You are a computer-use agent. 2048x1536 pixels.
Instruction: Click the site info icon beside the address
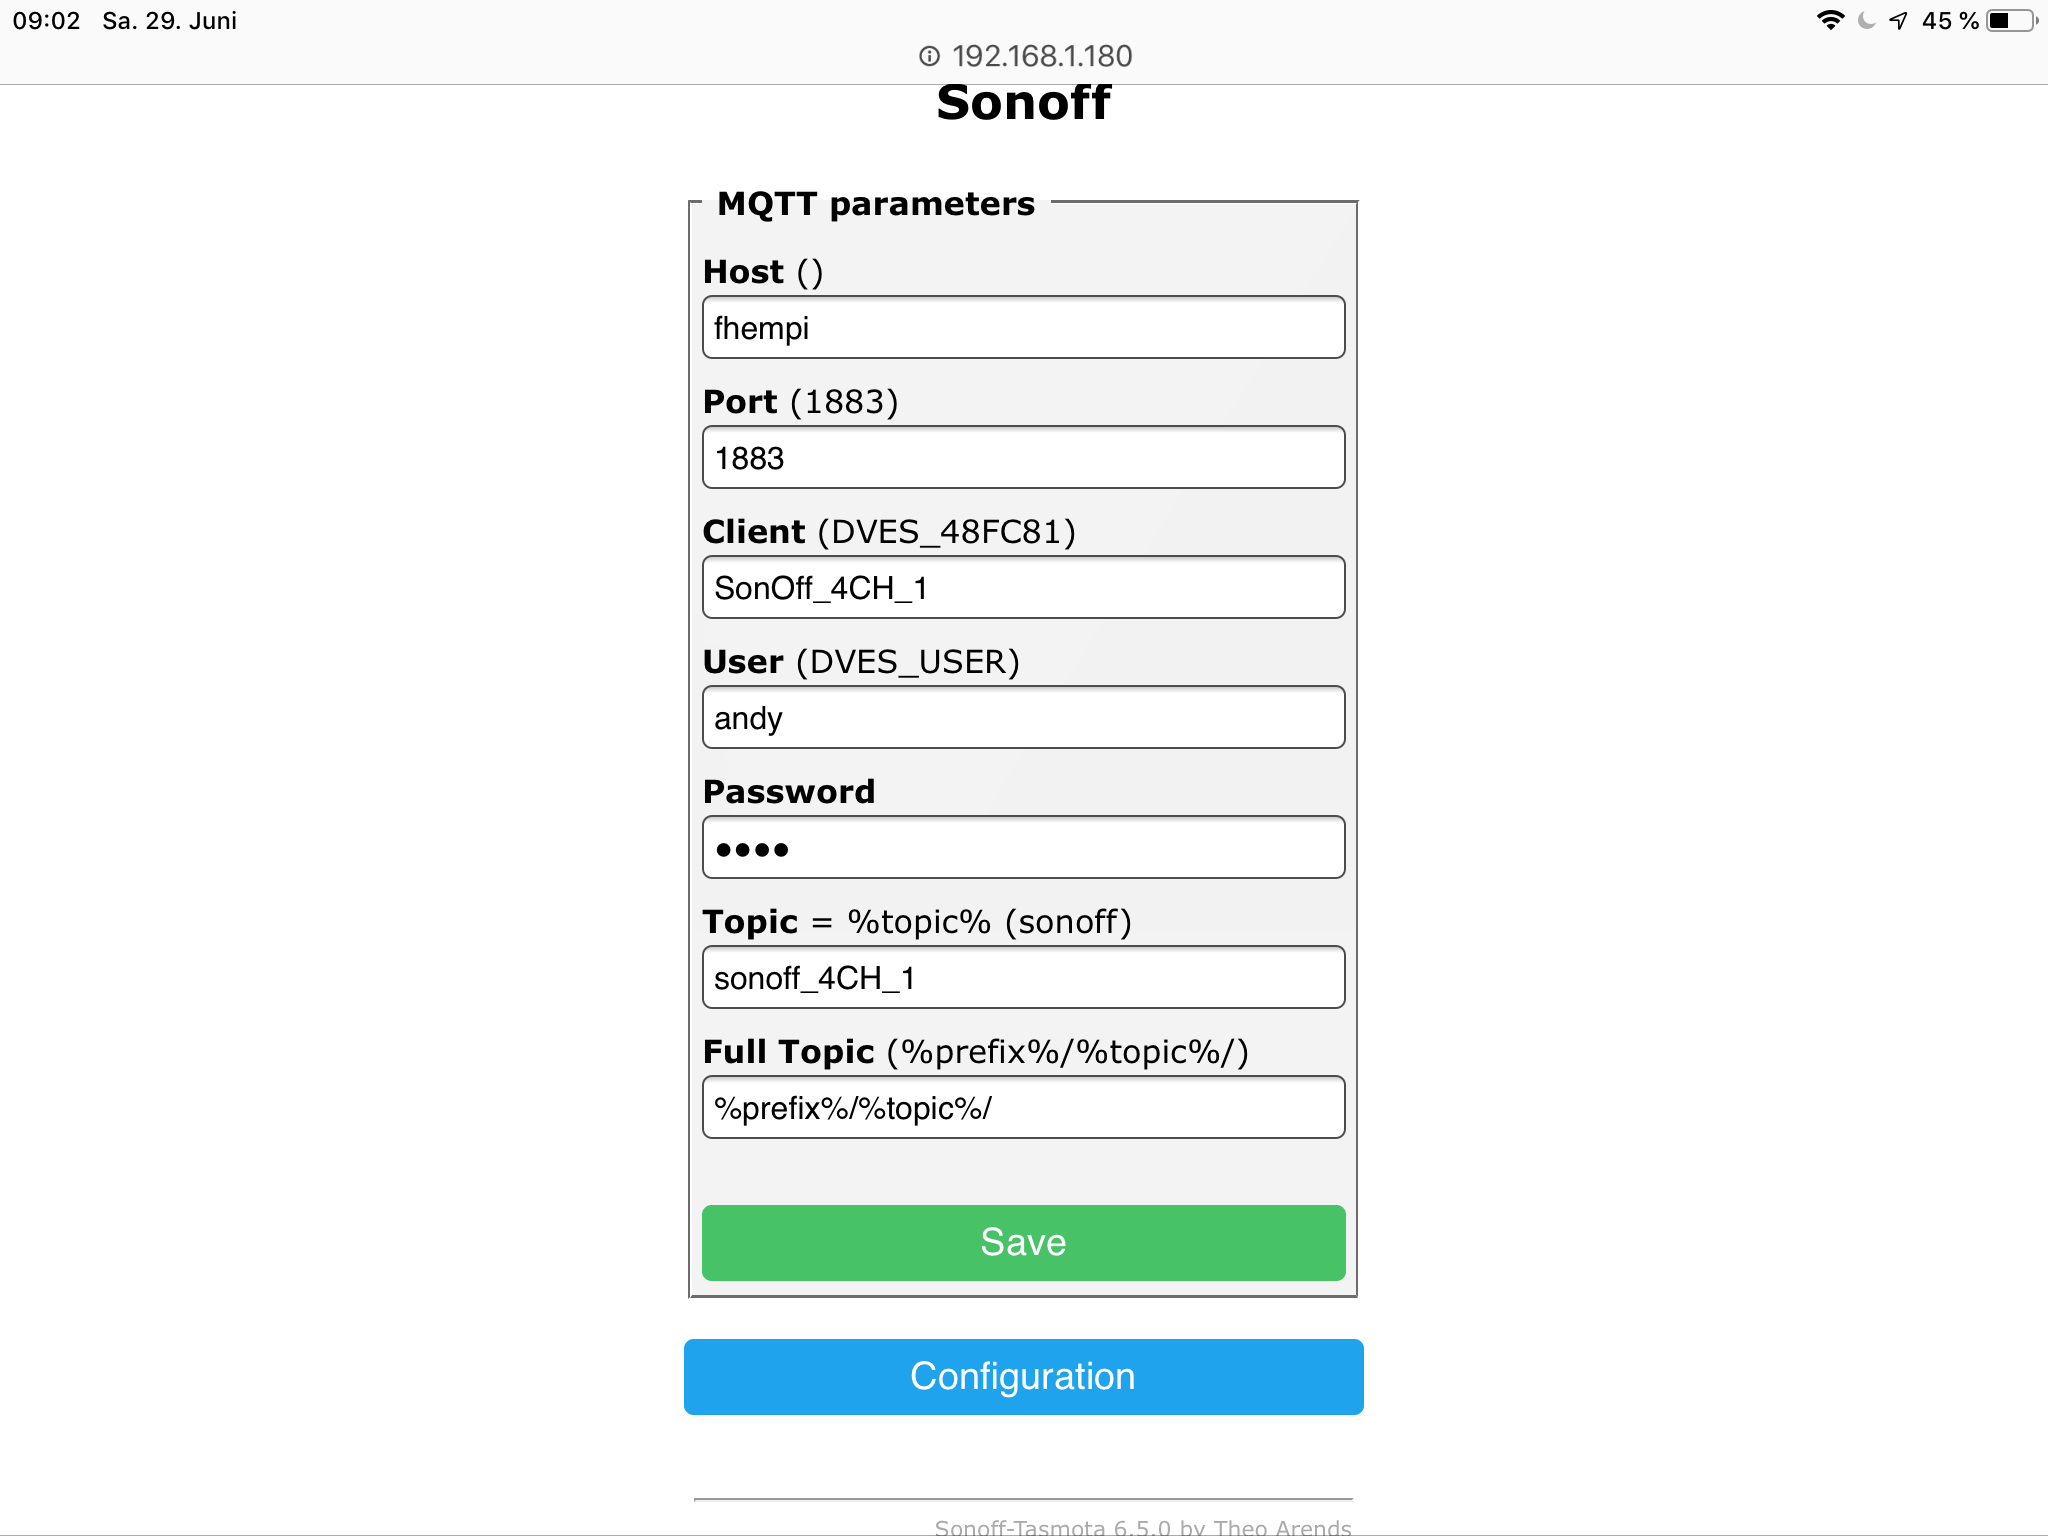929,56
